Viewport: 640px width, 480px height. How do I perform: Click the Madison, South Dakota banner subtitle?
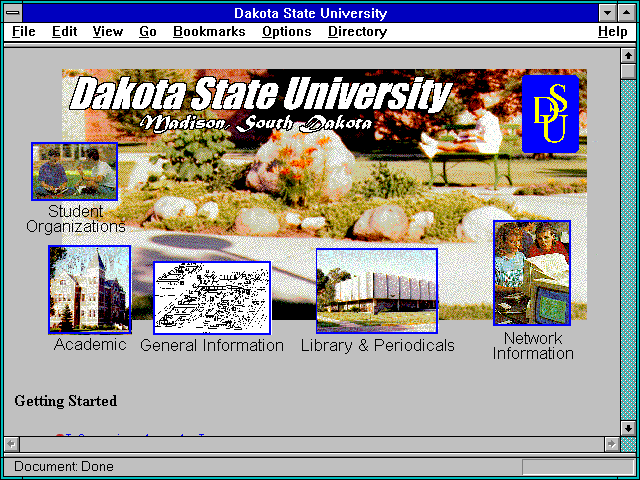pos(256,124)
